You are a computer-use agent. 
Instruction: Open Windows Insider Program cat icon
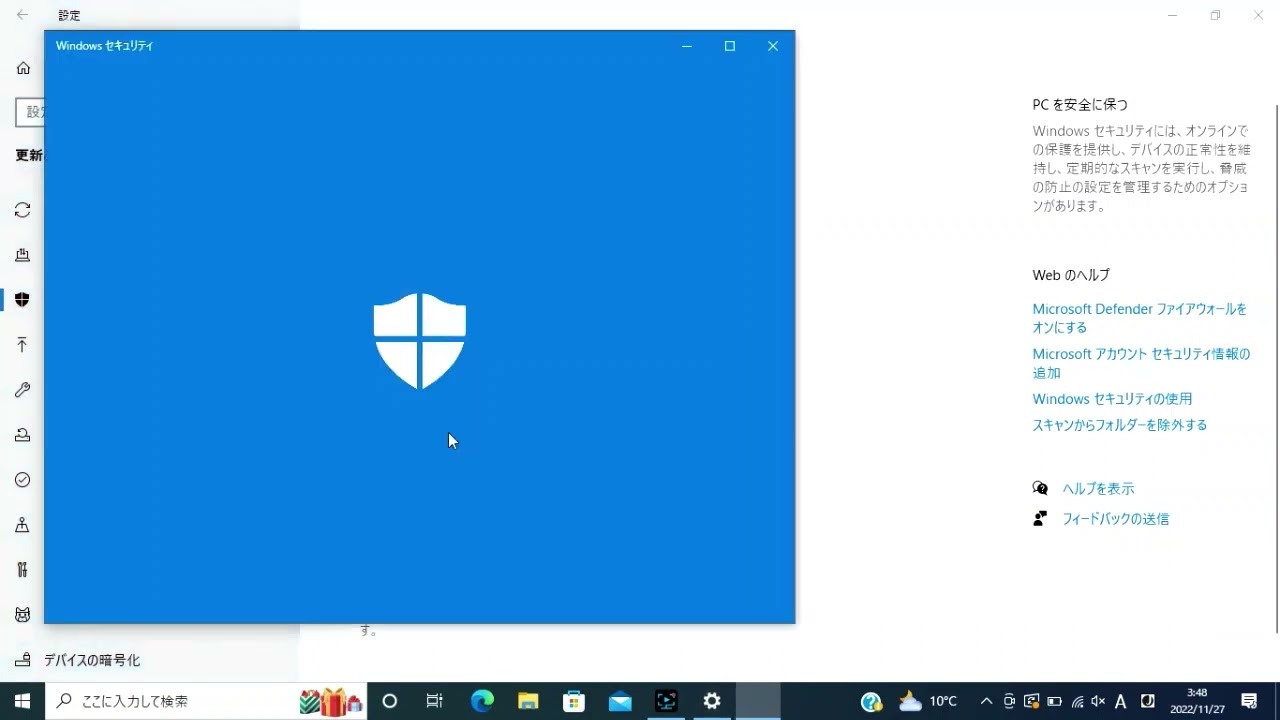[x=22, y=615]
